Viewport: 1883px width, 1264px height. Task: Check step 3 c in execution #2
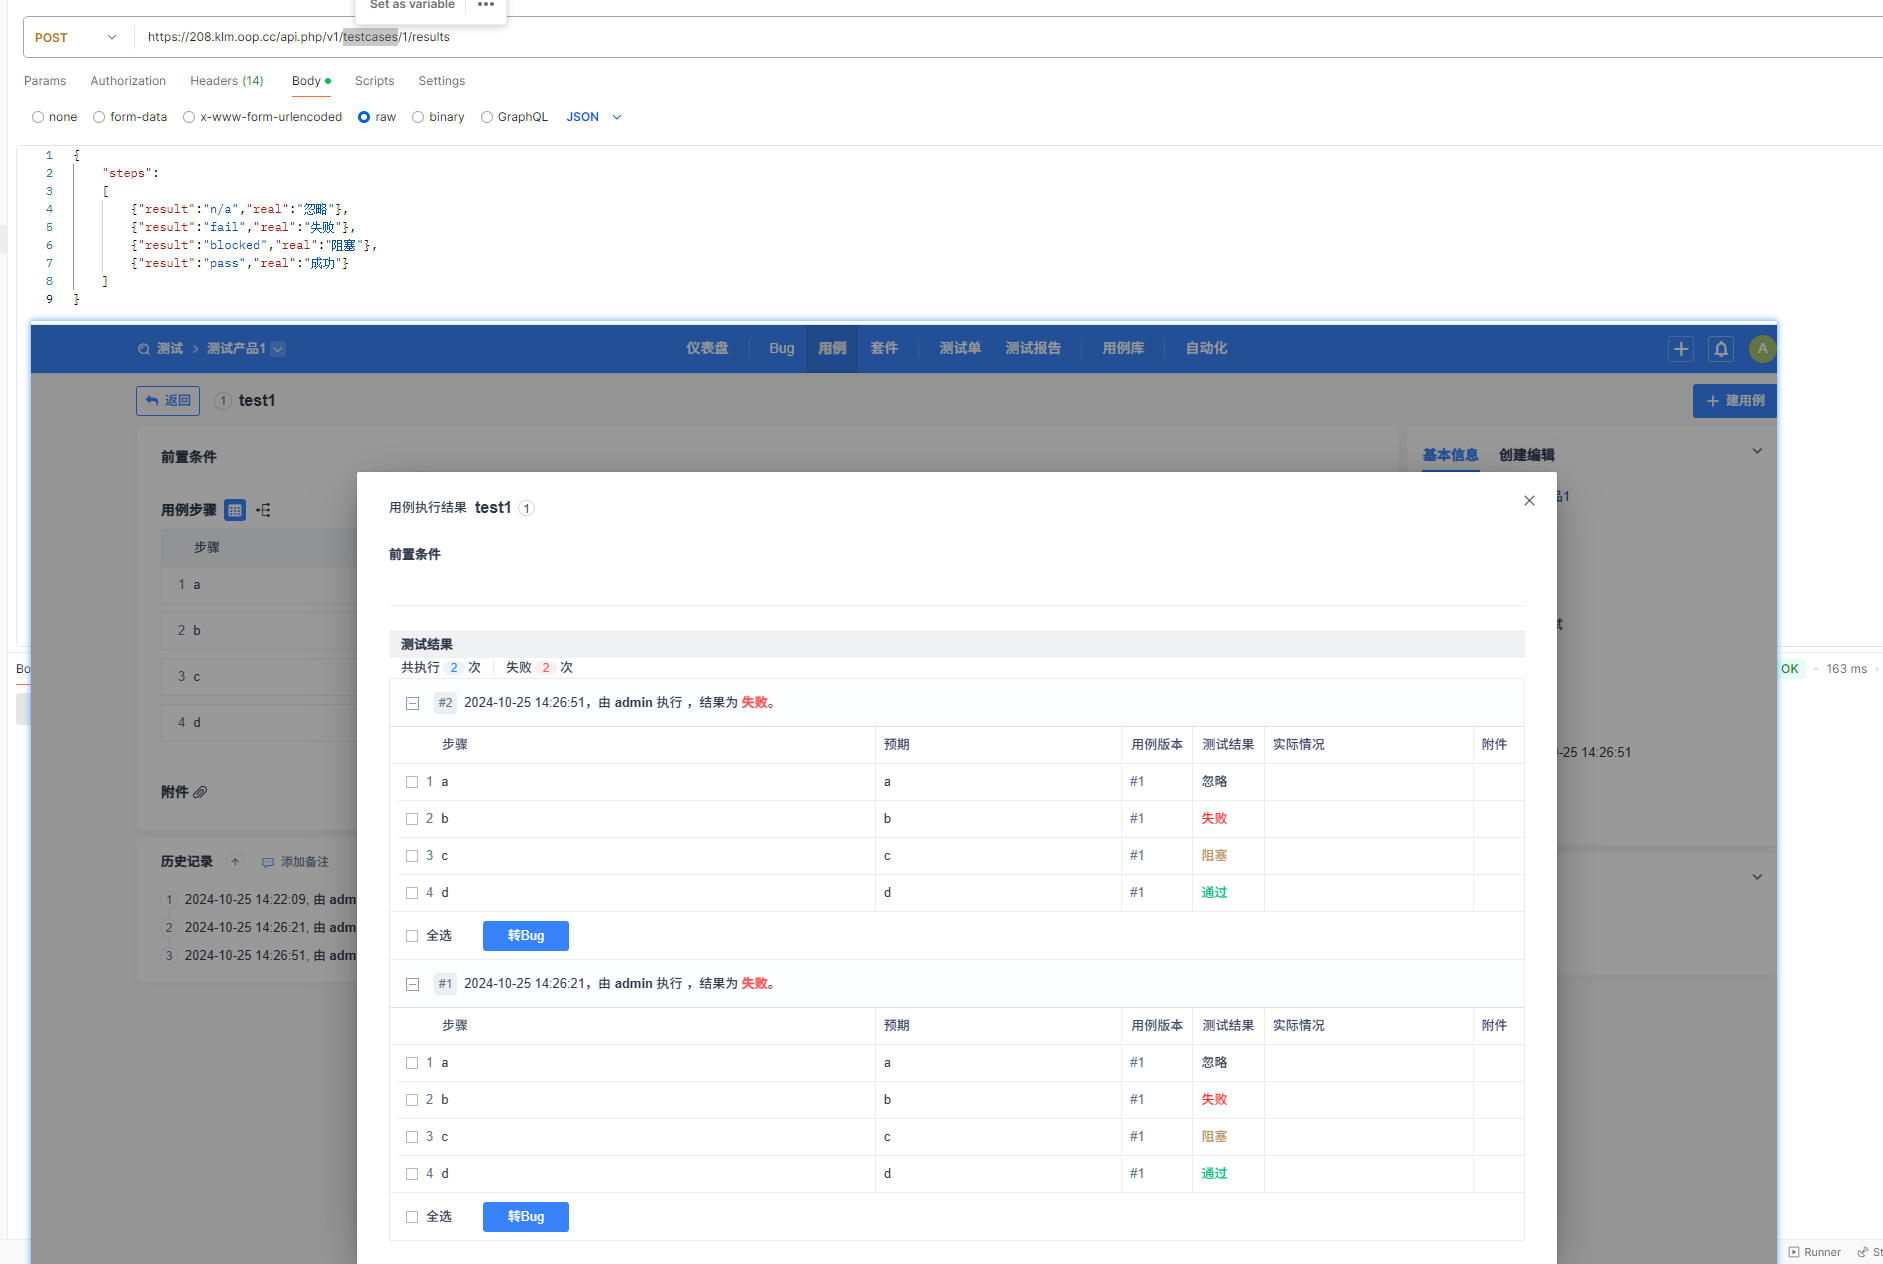tap(412, 856)
